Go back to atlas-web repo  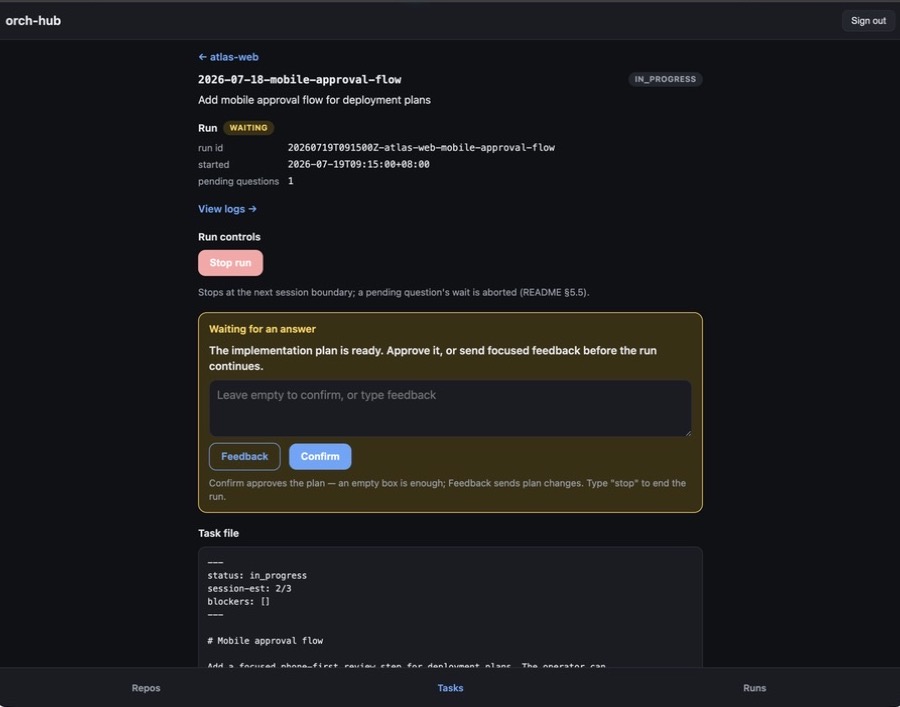pyautogui.click(x=228, y=57)
